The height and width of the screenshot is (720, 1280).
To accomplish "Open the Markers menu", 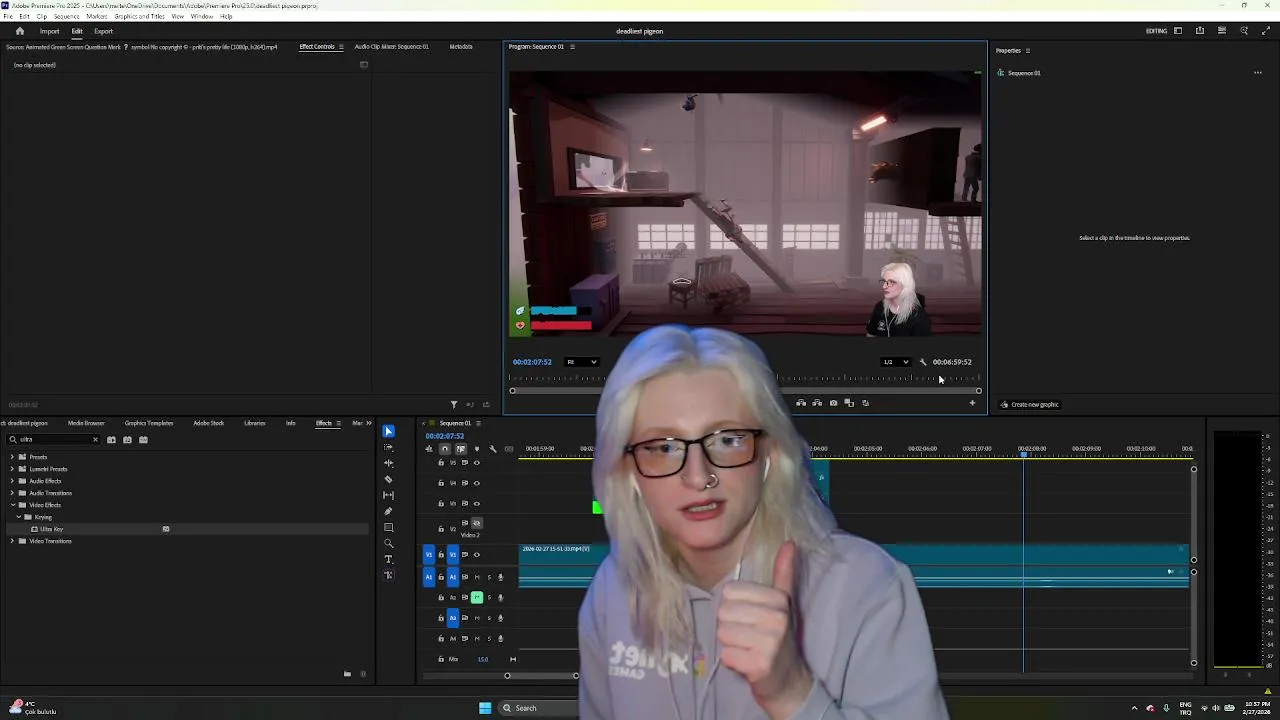I will click(x=97, y=16).
